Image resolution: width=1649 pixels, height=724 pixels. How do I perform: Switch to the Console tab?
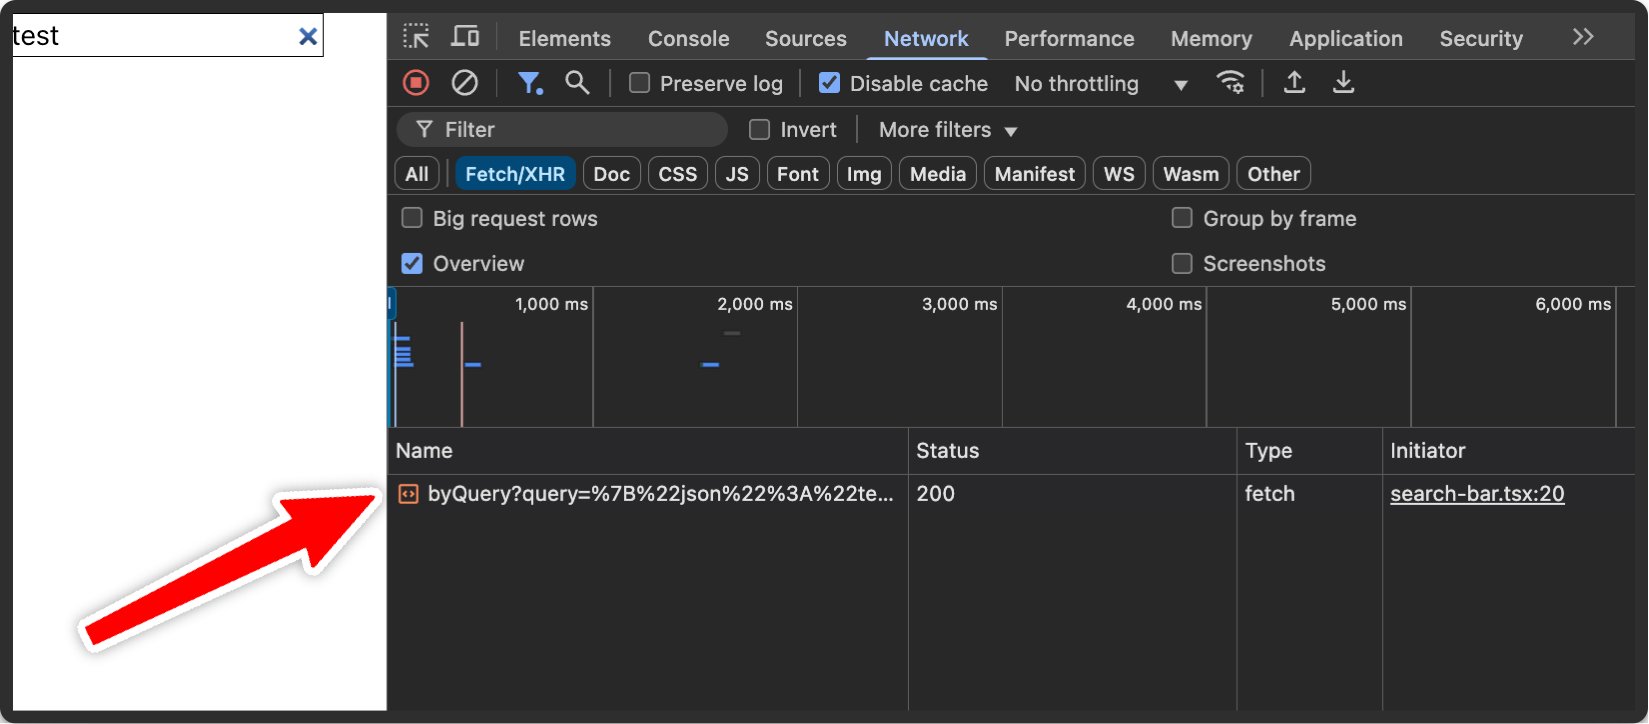tap(688, 39)
